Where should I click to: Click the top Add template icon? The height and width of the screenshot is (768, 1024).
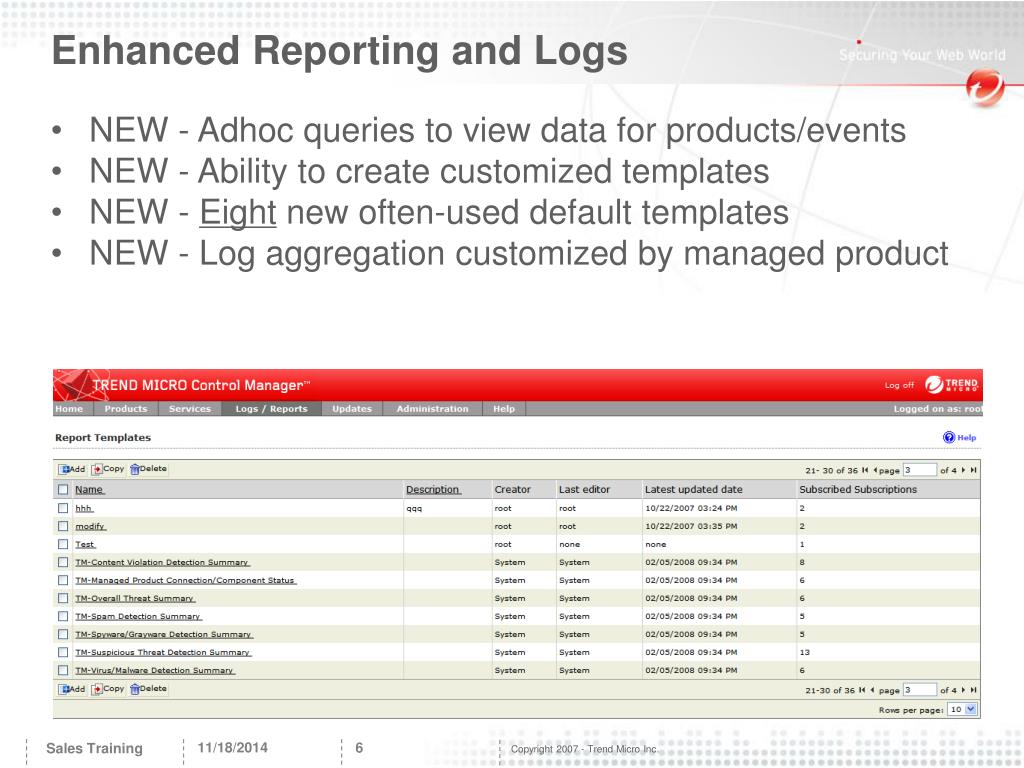65,469
